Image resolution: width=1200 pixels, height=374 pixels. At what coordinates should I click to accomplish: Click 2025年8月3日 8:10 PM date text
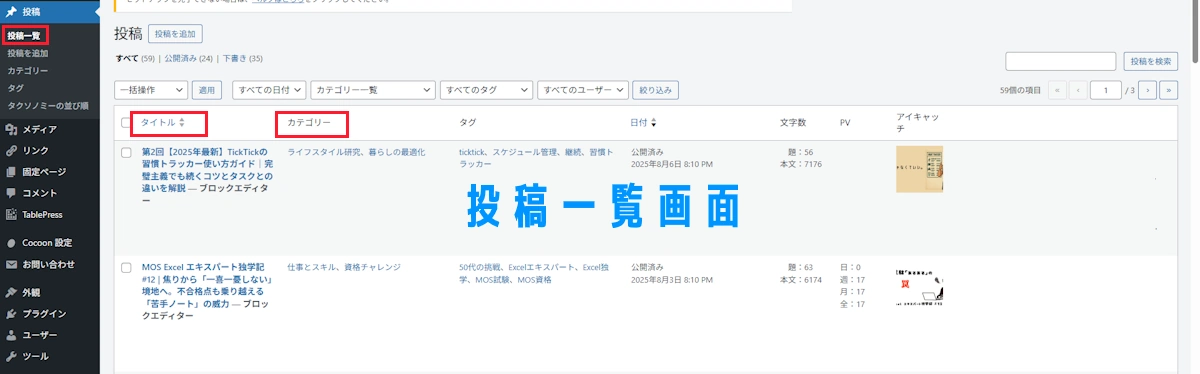pos(671,280)
